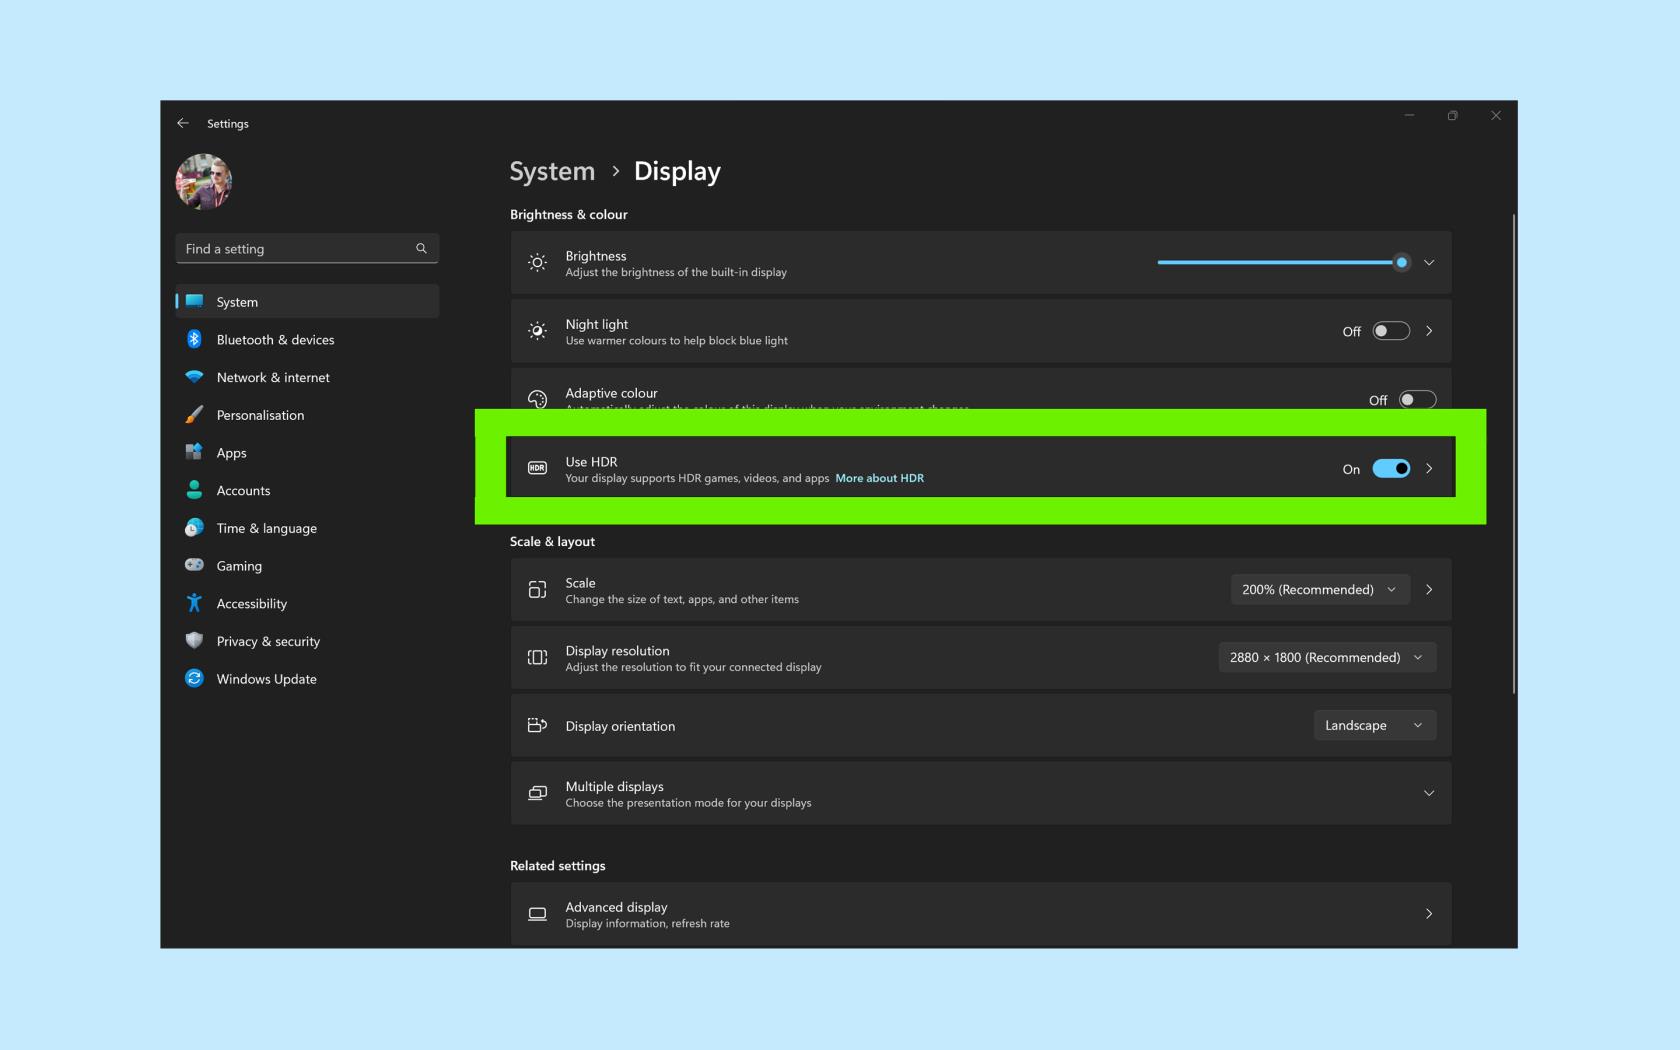The height and width of the screenshot is (1050, 1680).
Task: Select System in the sidebar
Action: (307, 301)
